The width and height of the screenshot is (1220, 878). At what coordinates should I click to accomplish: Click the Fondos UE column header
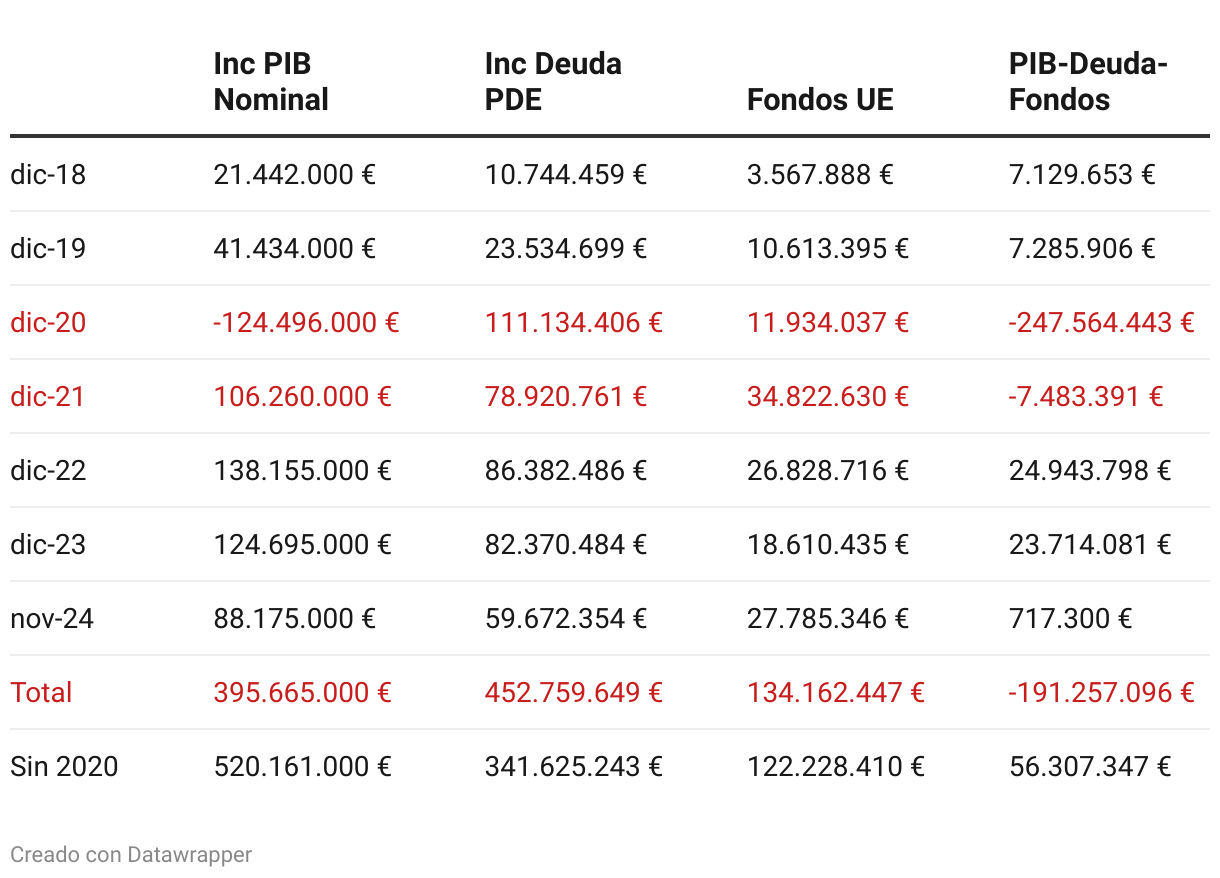(x=820, y=100)
